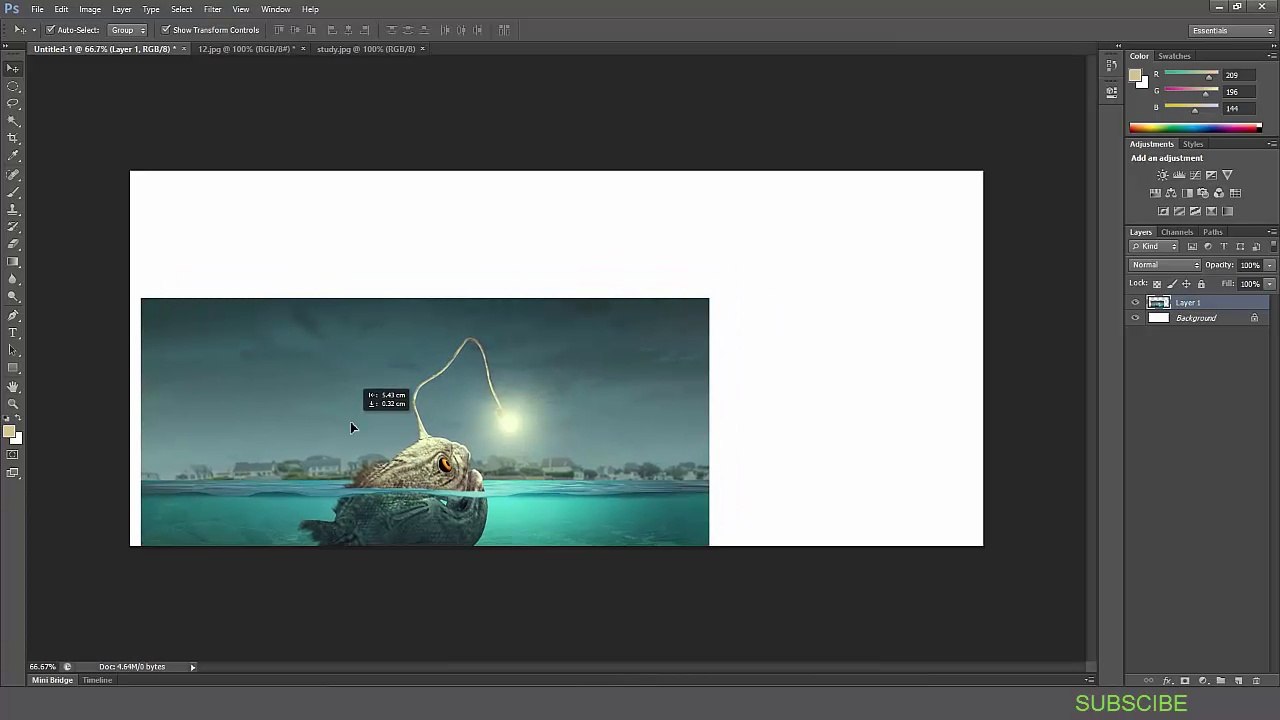Open the Filter menu
Viewport: 1280px width, 720px height.
[x=212, y=9]
